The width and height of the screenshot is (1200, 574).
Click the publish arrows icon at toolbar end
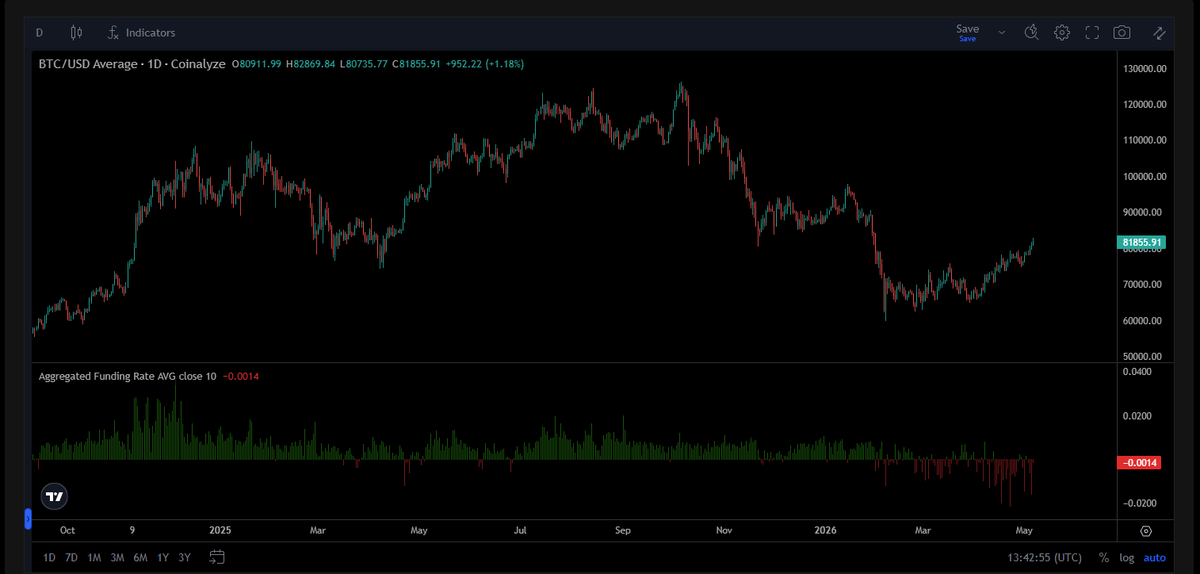click(1160, 32)
